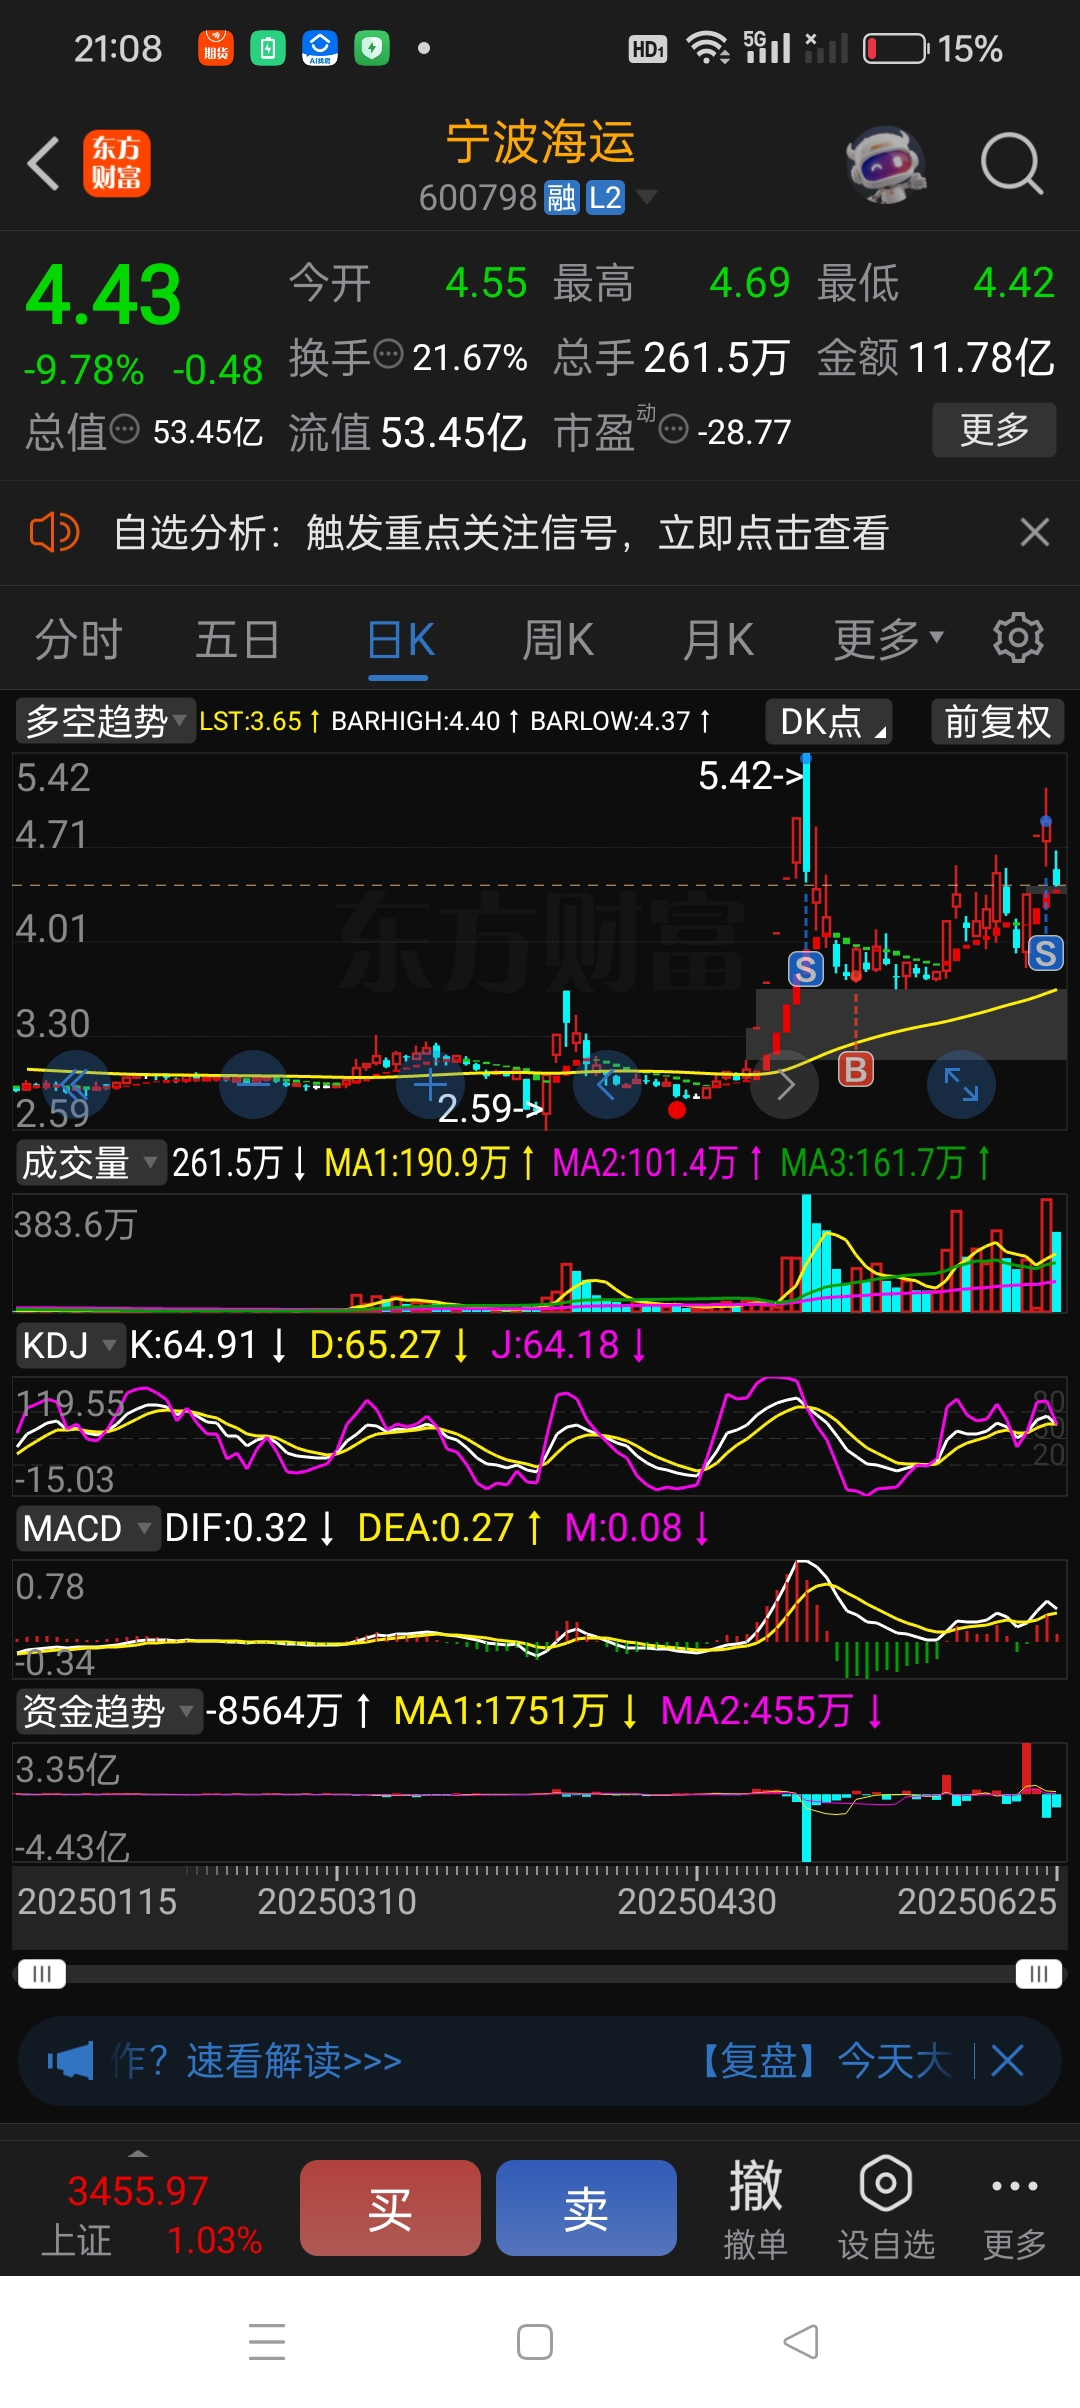Image resolution: width=1080 pixels, height=2408 pixels.
Task: Tap info icon beside 换手
Action: click(x=388, y=354)
